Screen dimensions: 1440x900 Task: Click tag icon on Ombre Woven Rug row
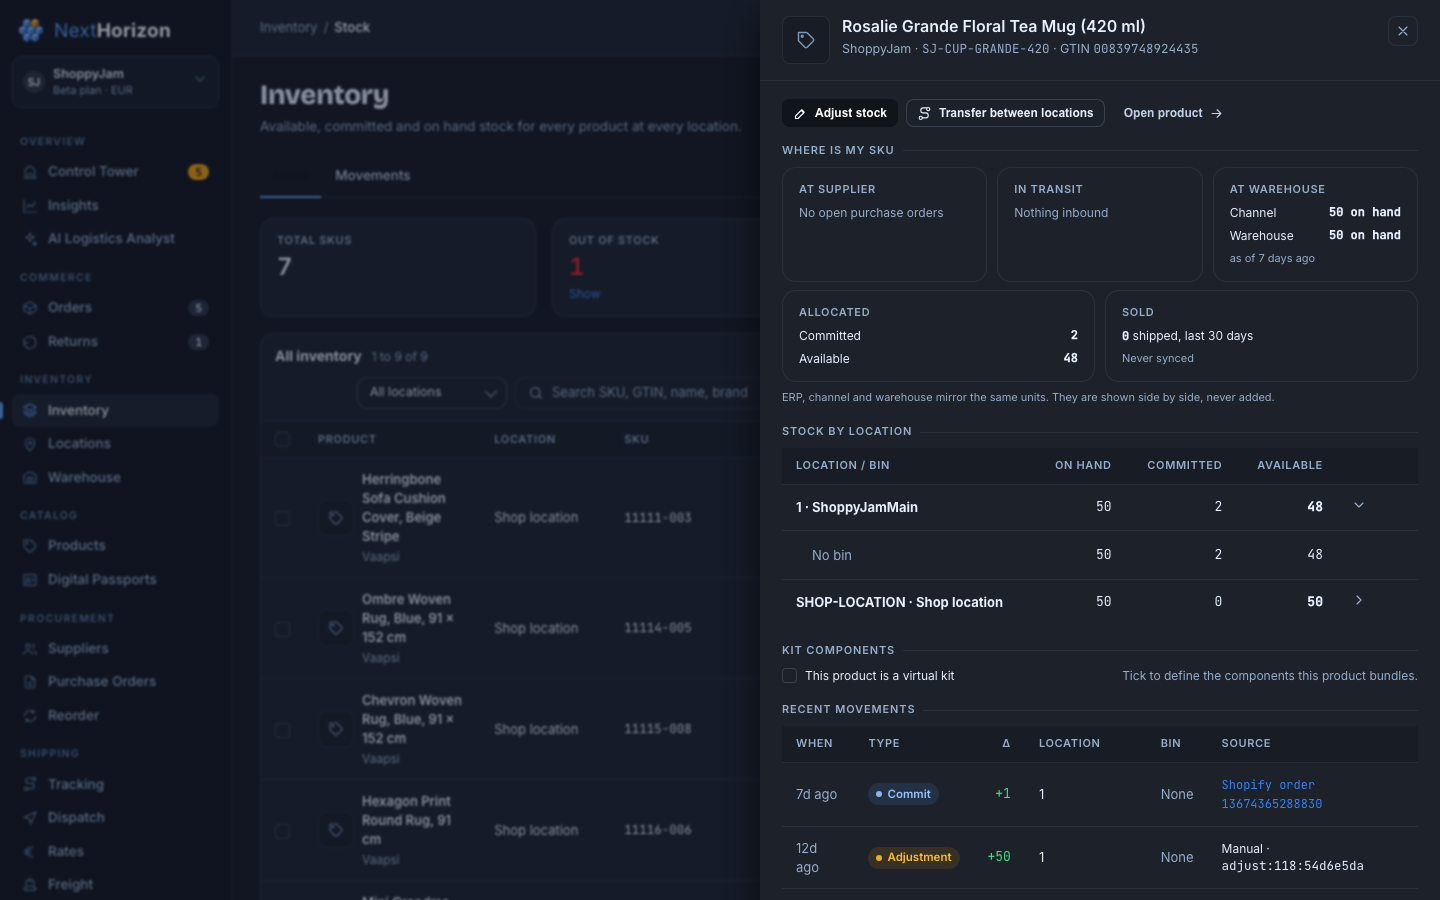tap(336, 629)
